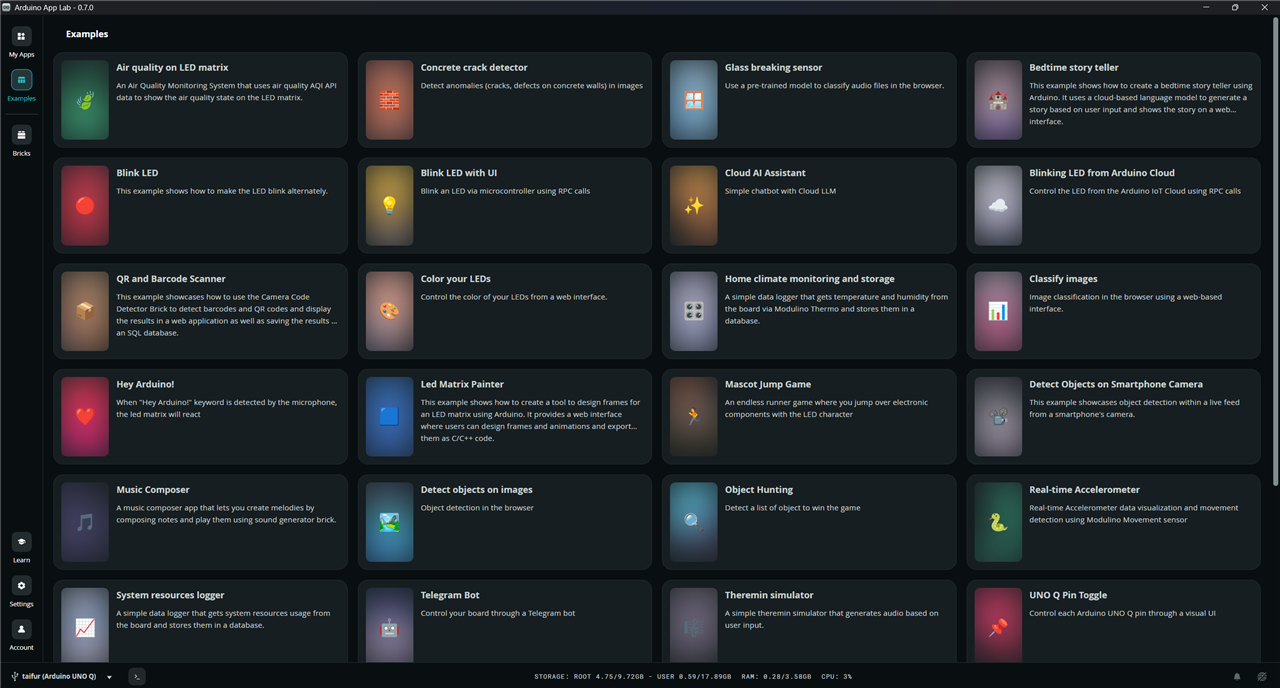Click the Arduino Cloud white cloud icon
The width and height of the screenshot is (1280, 688).
pos(998,205)
